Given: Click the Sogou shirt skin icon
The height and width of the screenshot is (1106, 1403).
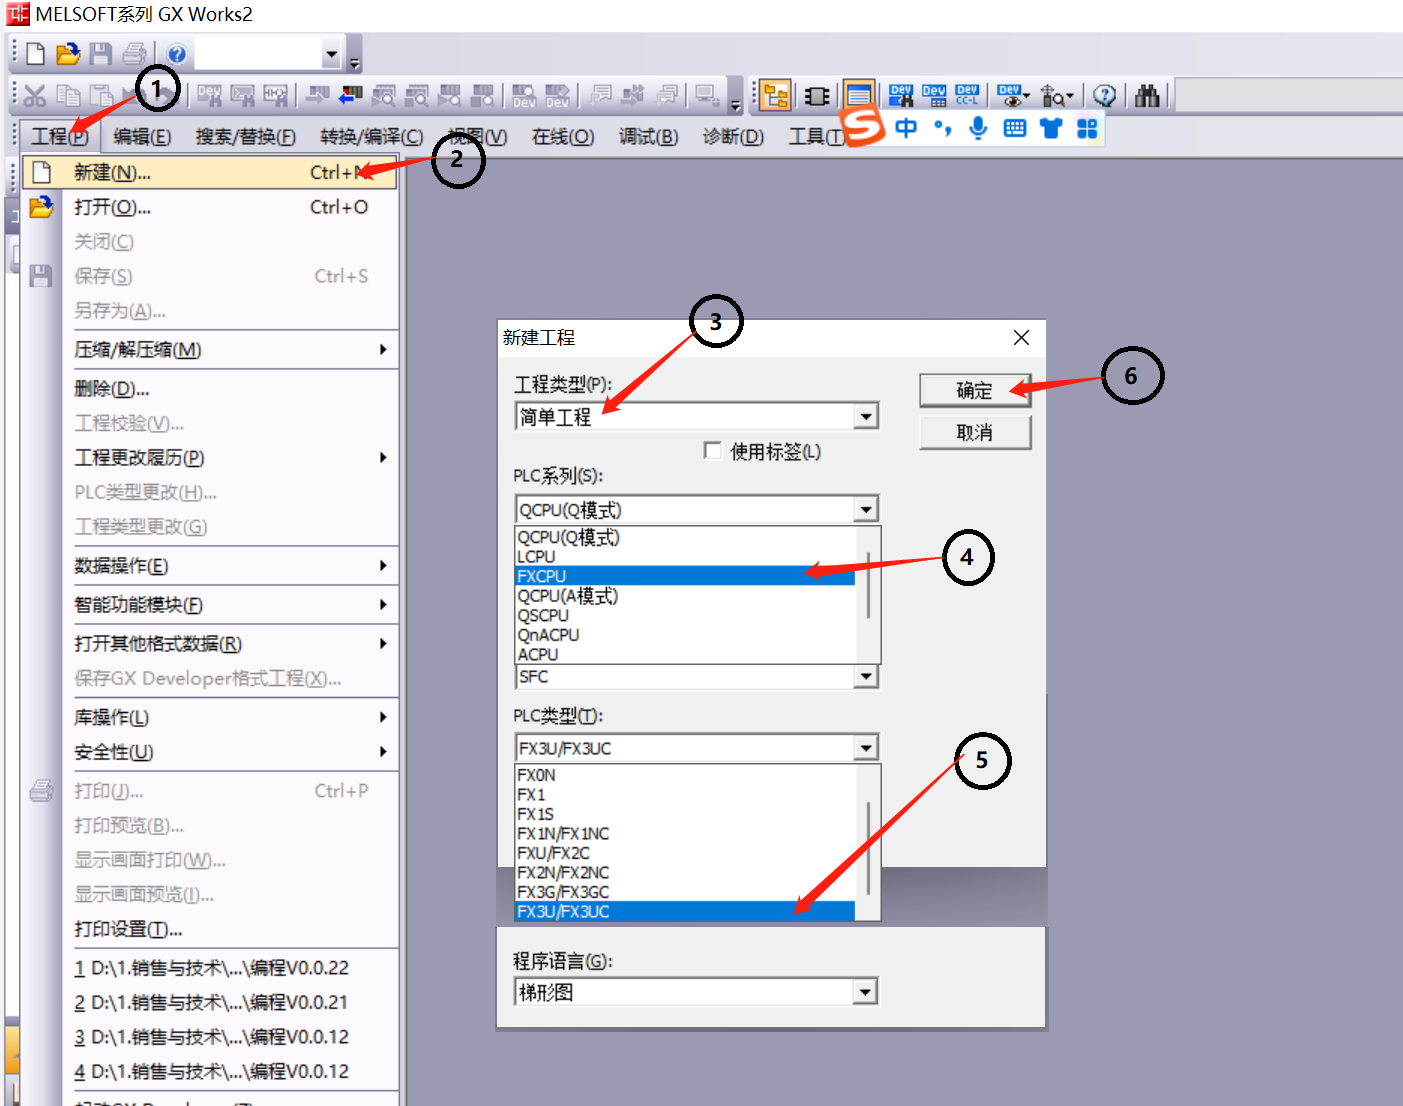Looking at the screenshot, I should (1050, 128).
